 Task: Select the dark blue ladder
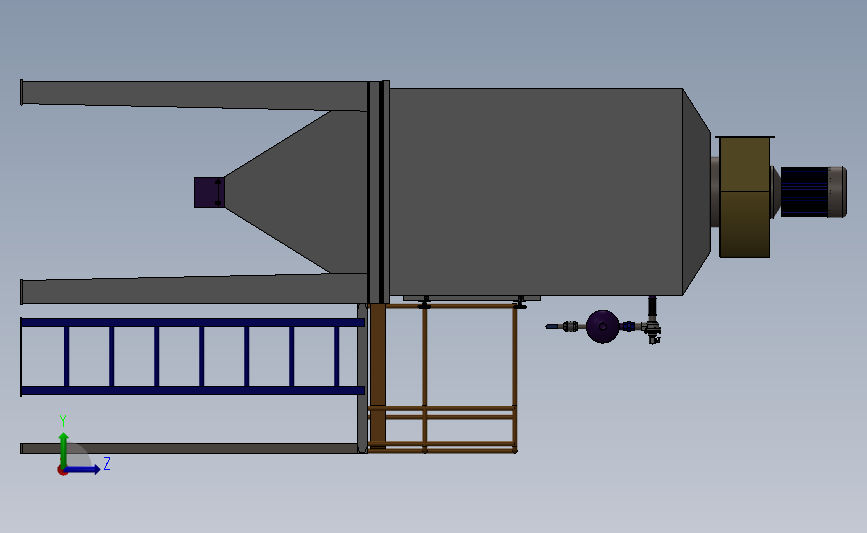point(192,357)
